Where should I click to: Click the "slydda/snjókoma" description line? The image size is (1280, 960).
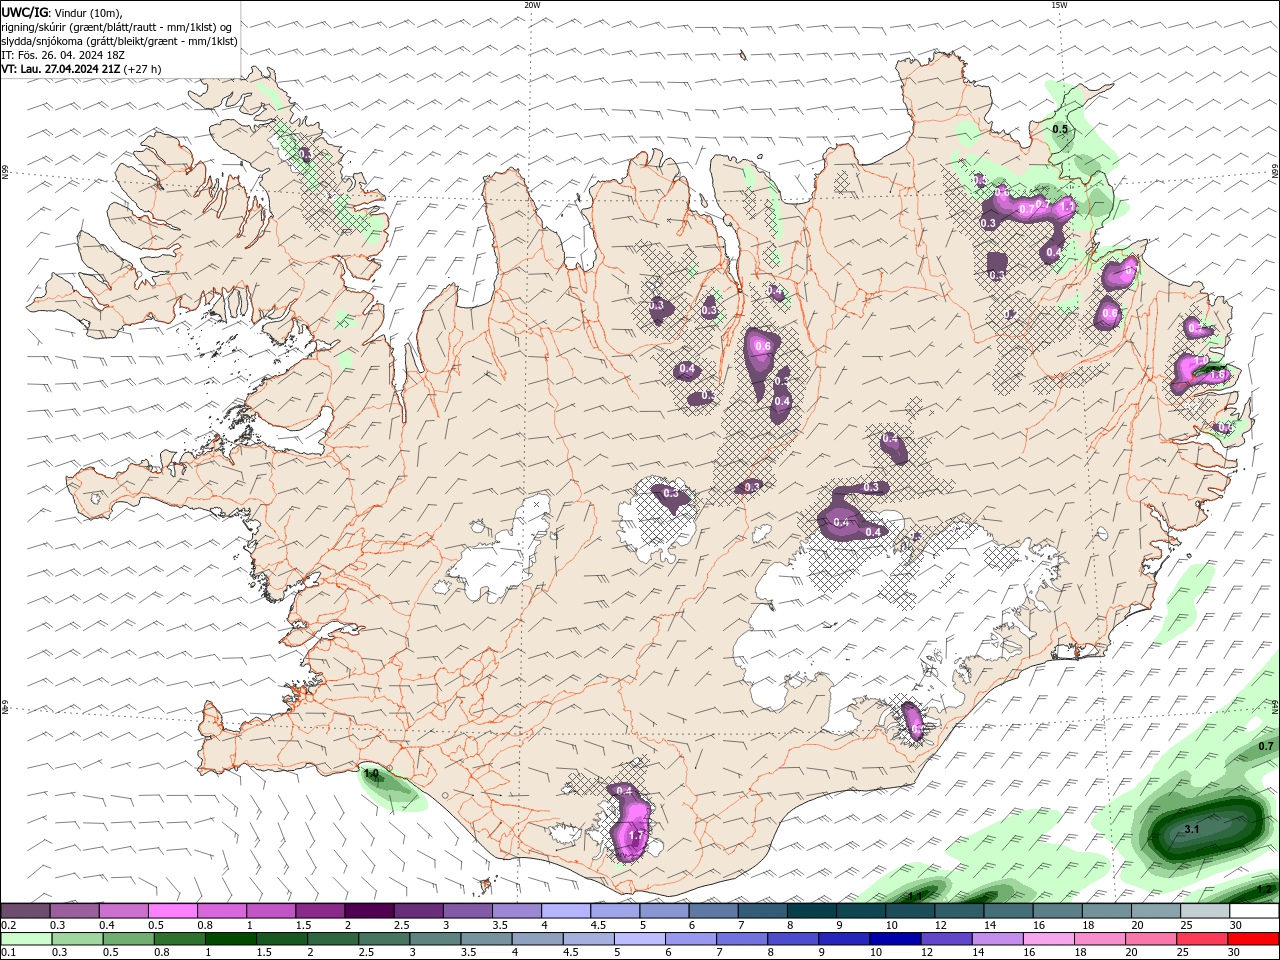click(x=119, y=41)
